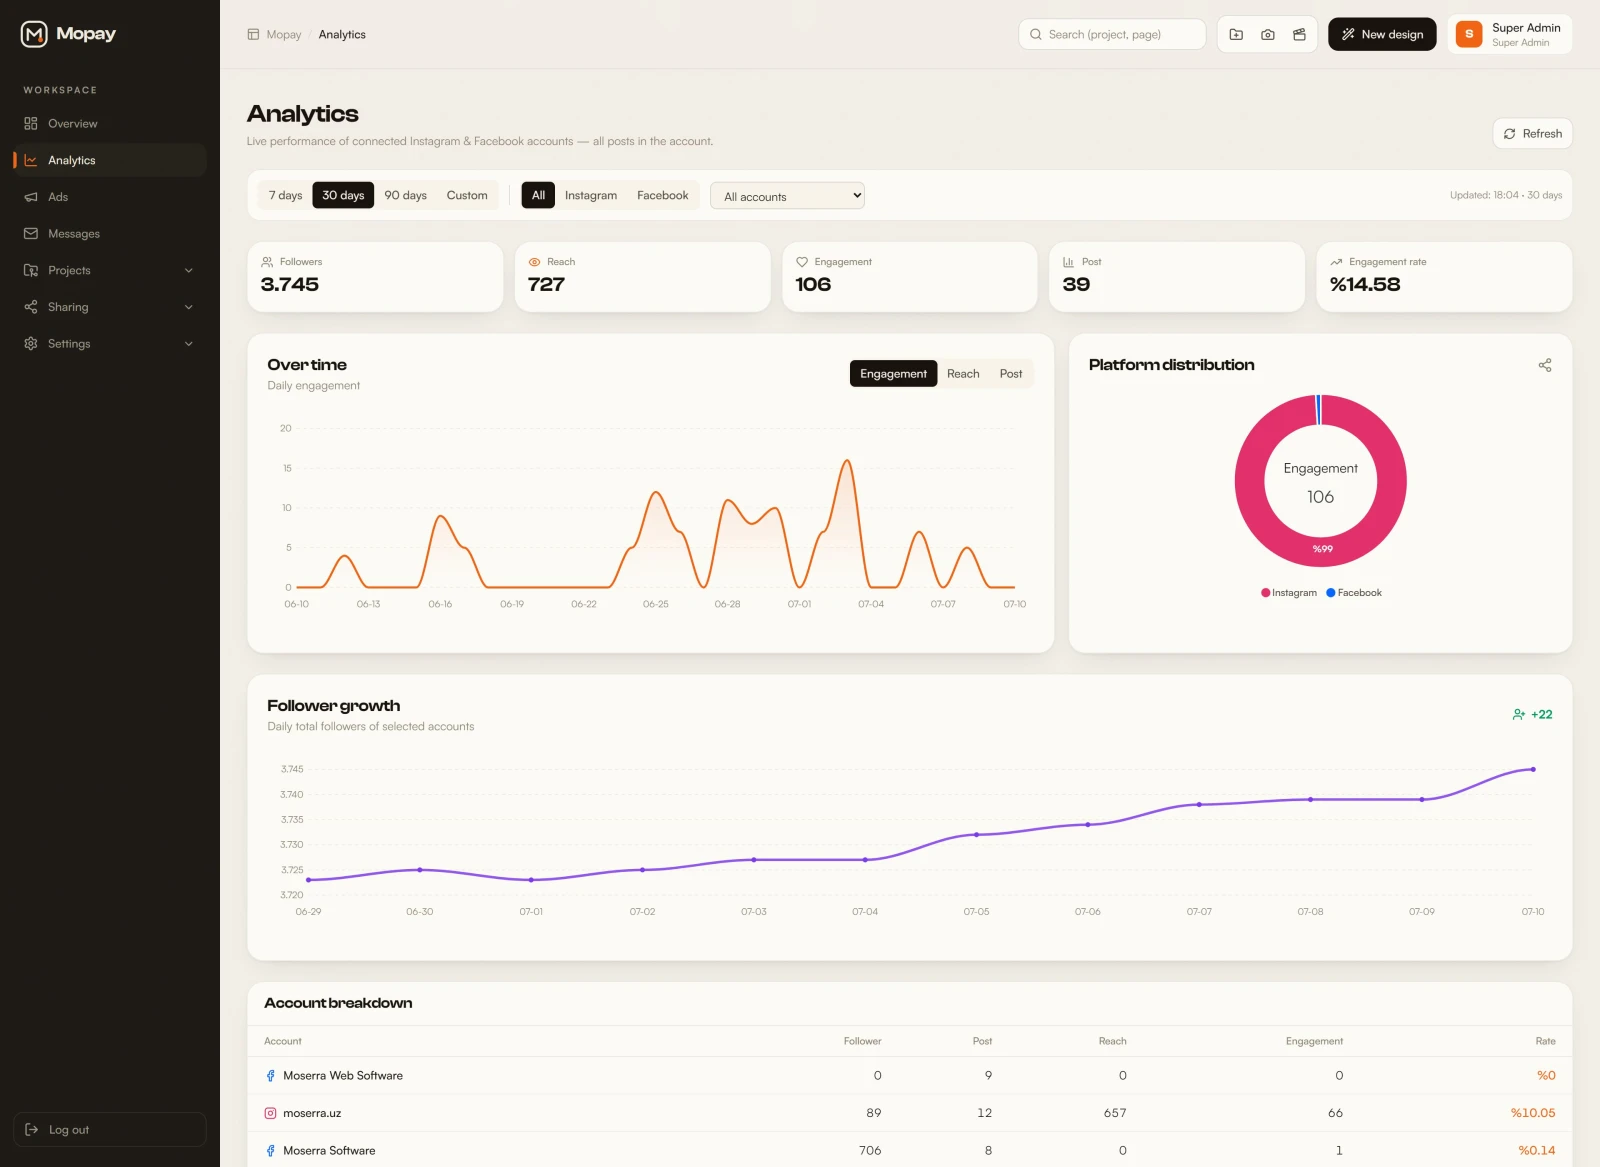Click the Reach eye icon
The height and width of the screenshot is (1167, 1600).
click(534, 262)
